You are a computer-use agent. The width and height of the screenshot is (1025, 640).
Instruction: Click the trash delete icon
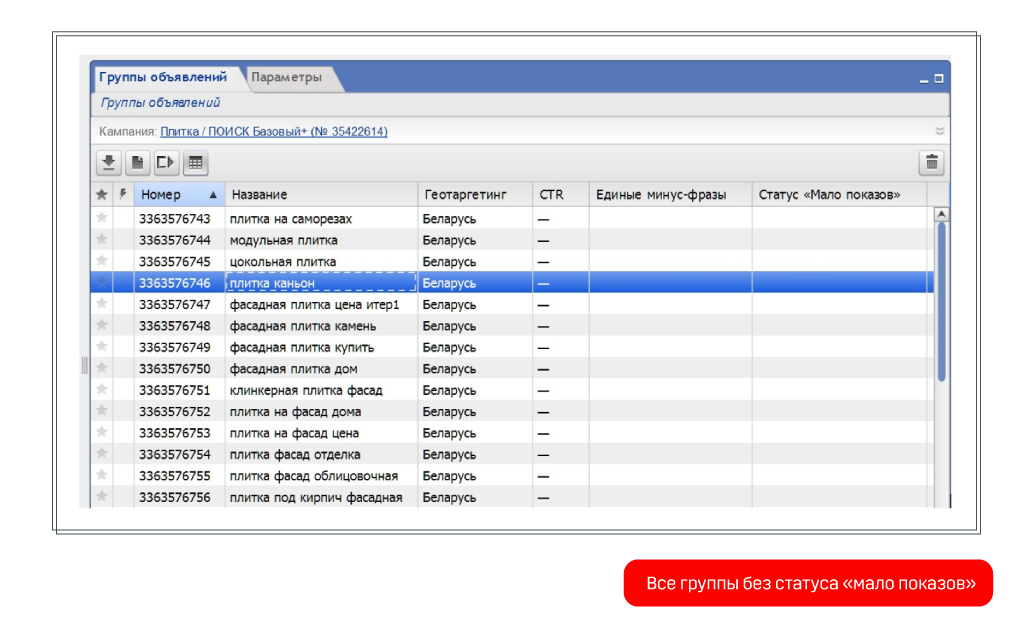coord(931,163)
